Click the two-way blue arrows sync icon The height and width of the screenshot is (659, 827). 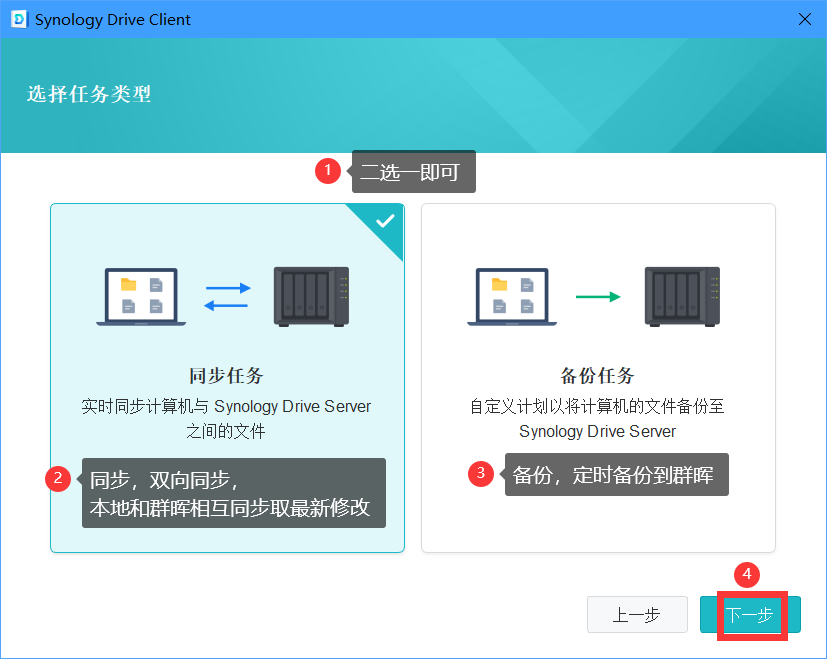(227, 297)
